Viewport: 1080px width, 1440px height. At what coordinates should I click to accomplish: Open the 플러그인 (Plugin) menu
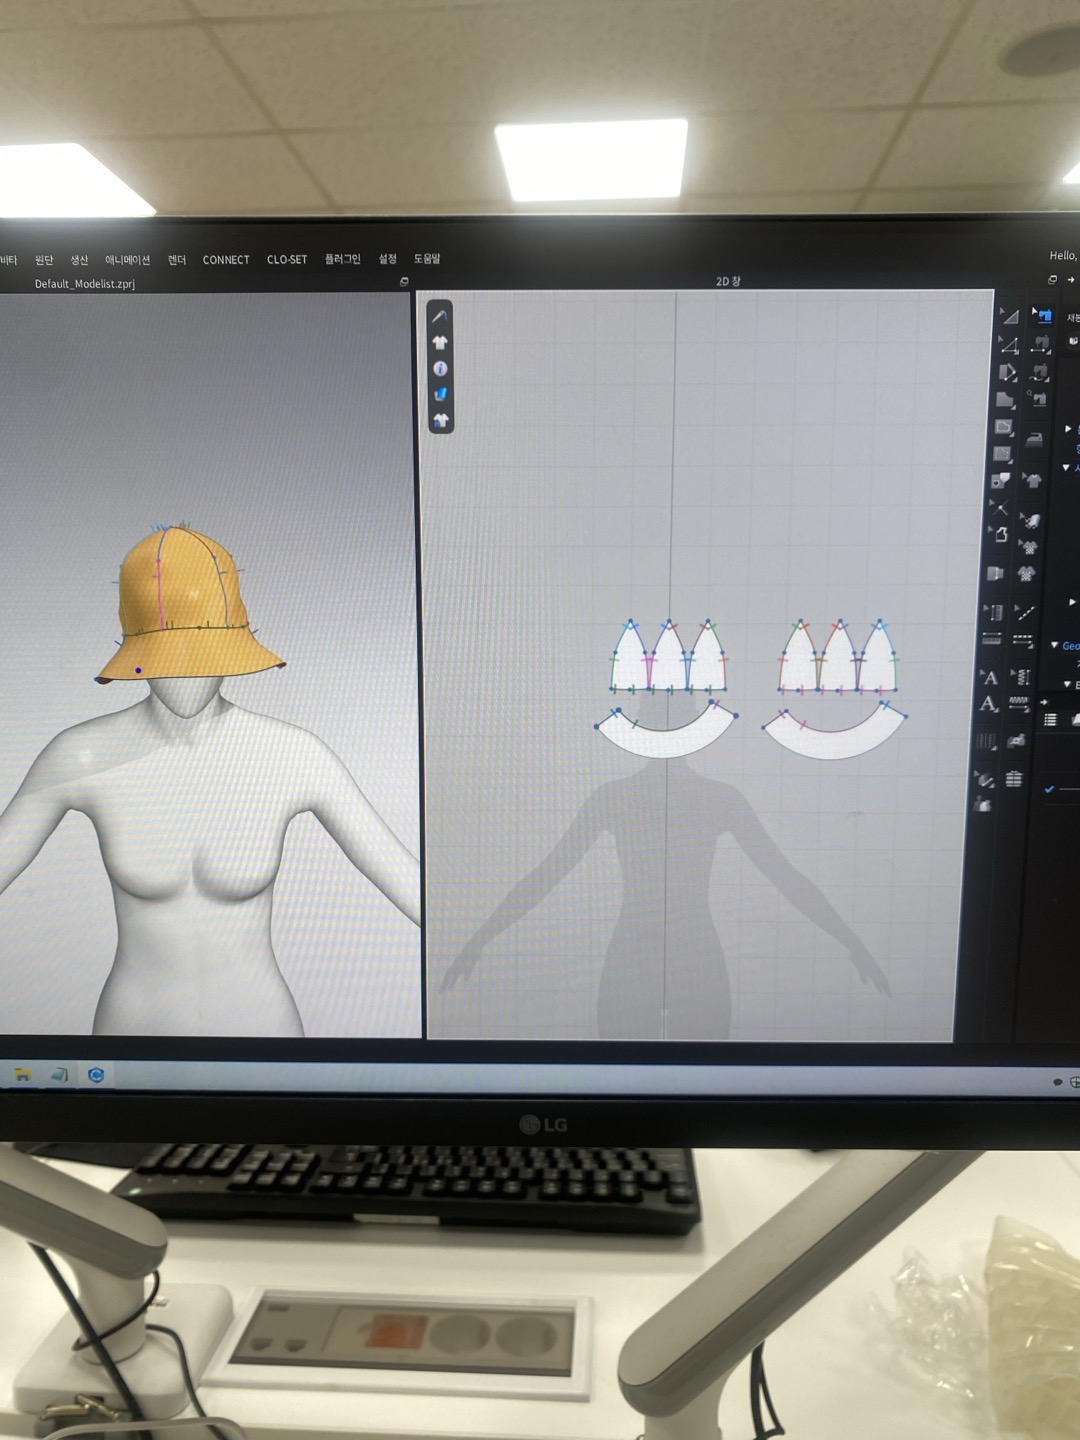coord(342,259)
